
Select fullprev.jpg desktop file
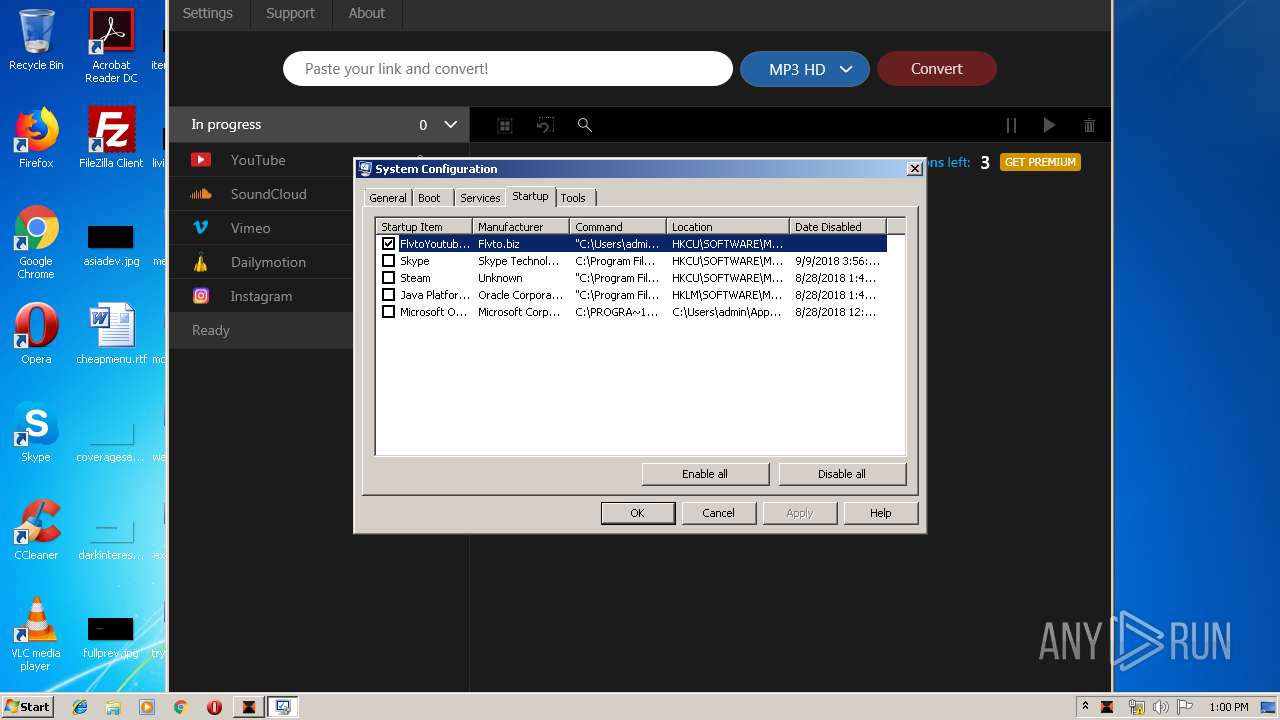click(x=111, y=637)
